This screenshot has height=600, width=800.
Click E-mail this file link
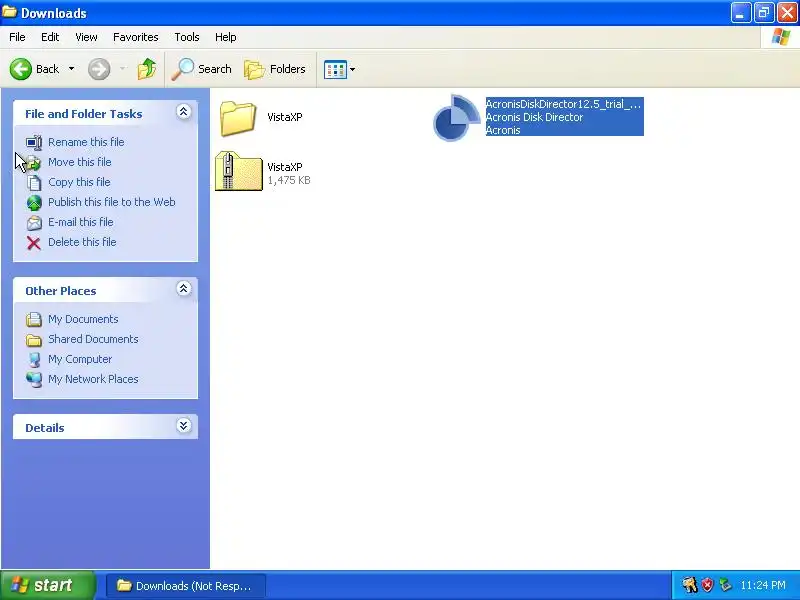(x=81, y=222)
